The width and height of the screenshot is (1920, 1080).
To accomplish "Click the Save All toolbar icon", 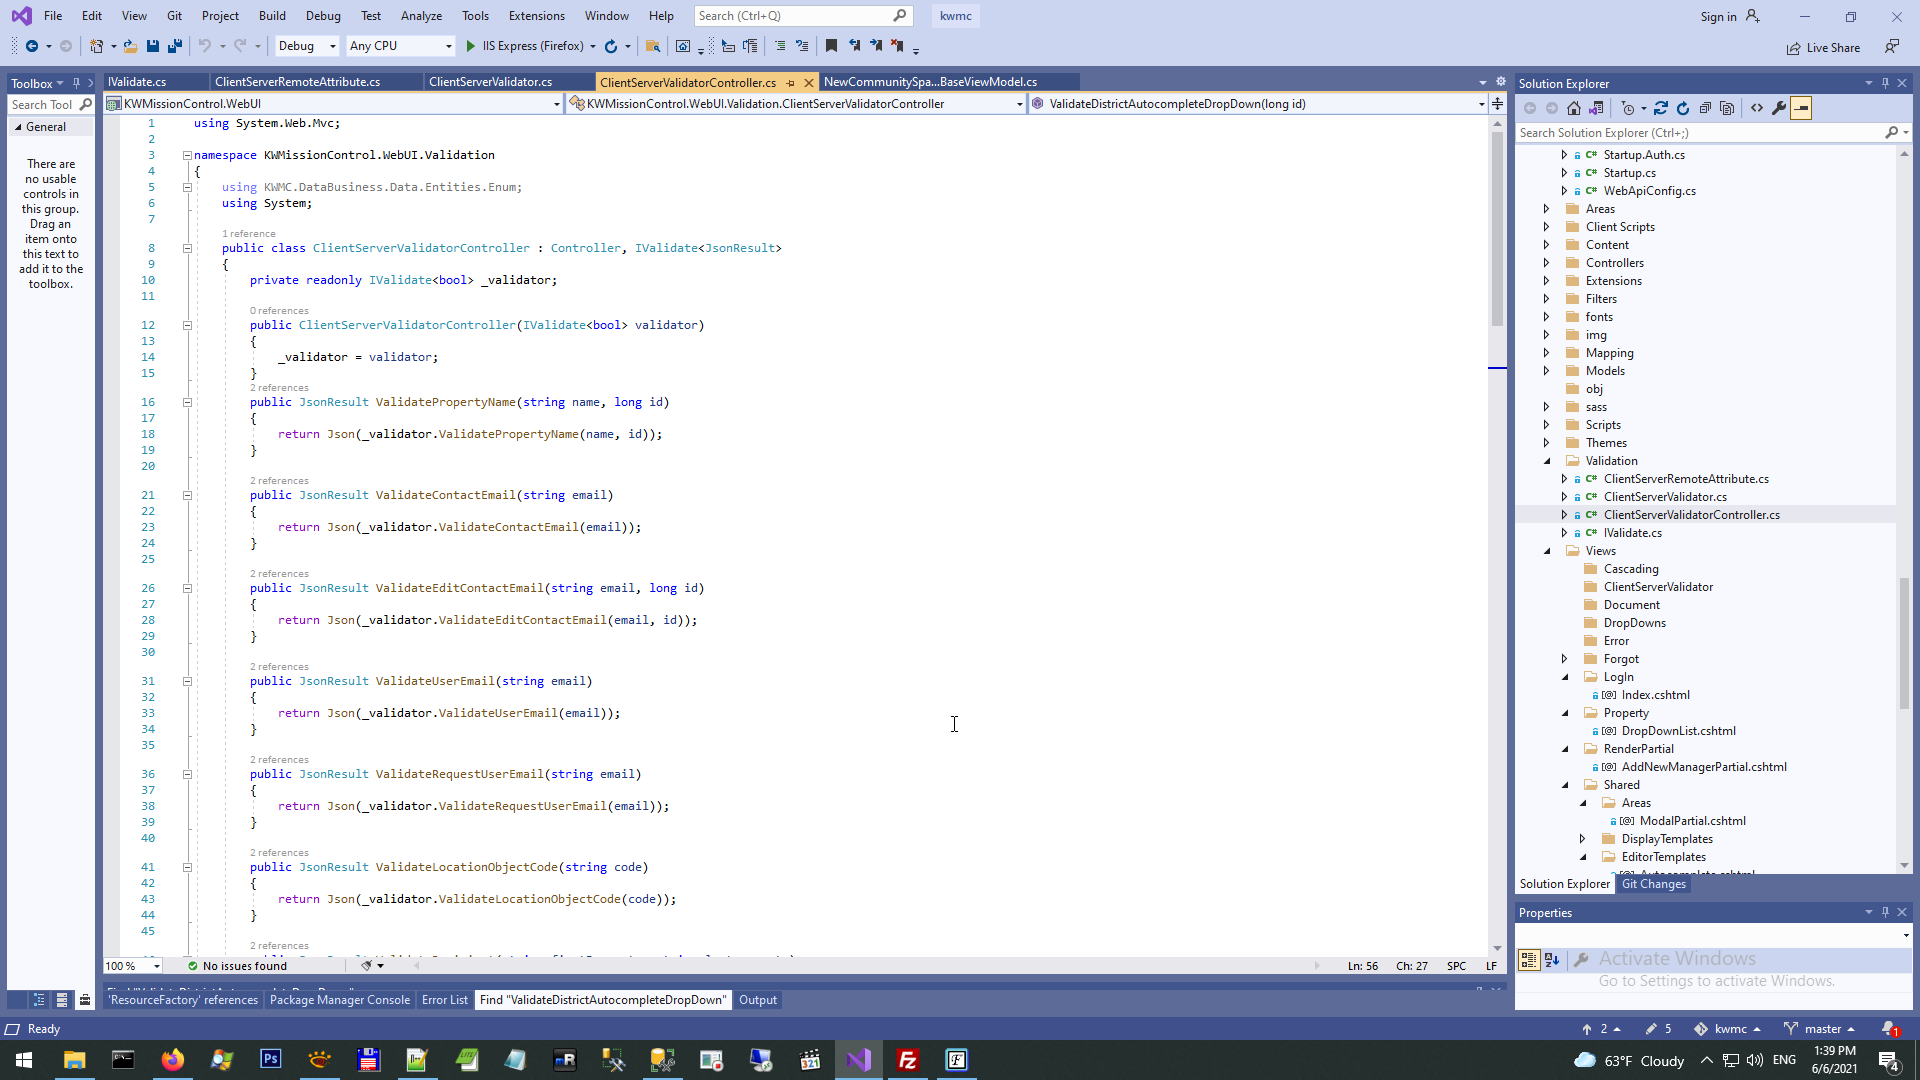I will 174,46.
